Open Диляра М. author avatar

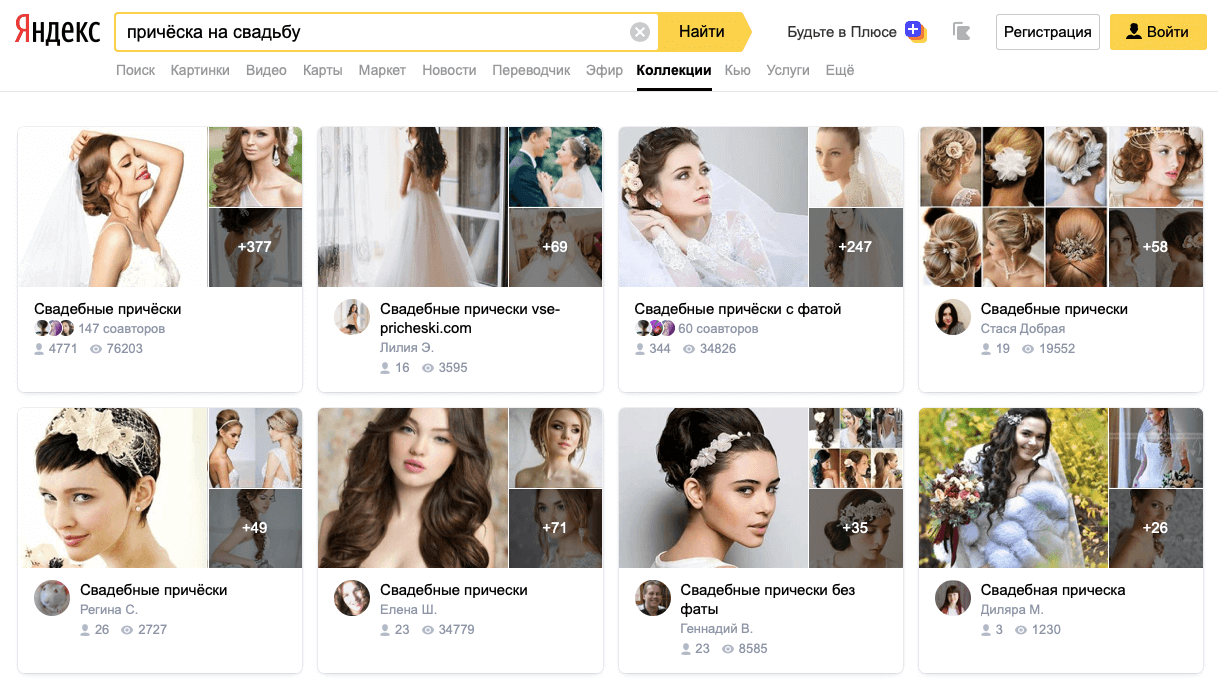(x=953, y=598)
